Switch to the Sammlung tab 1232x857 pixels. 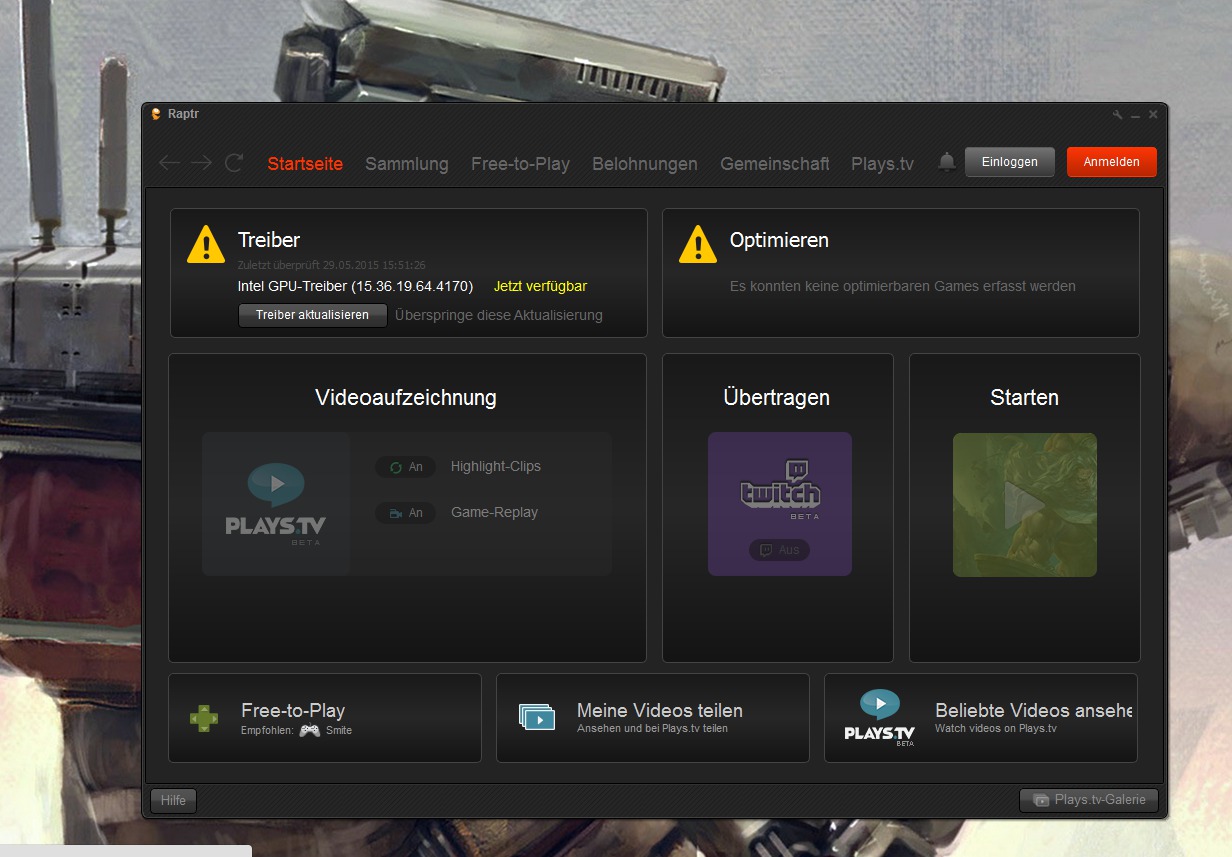(407, 164)
